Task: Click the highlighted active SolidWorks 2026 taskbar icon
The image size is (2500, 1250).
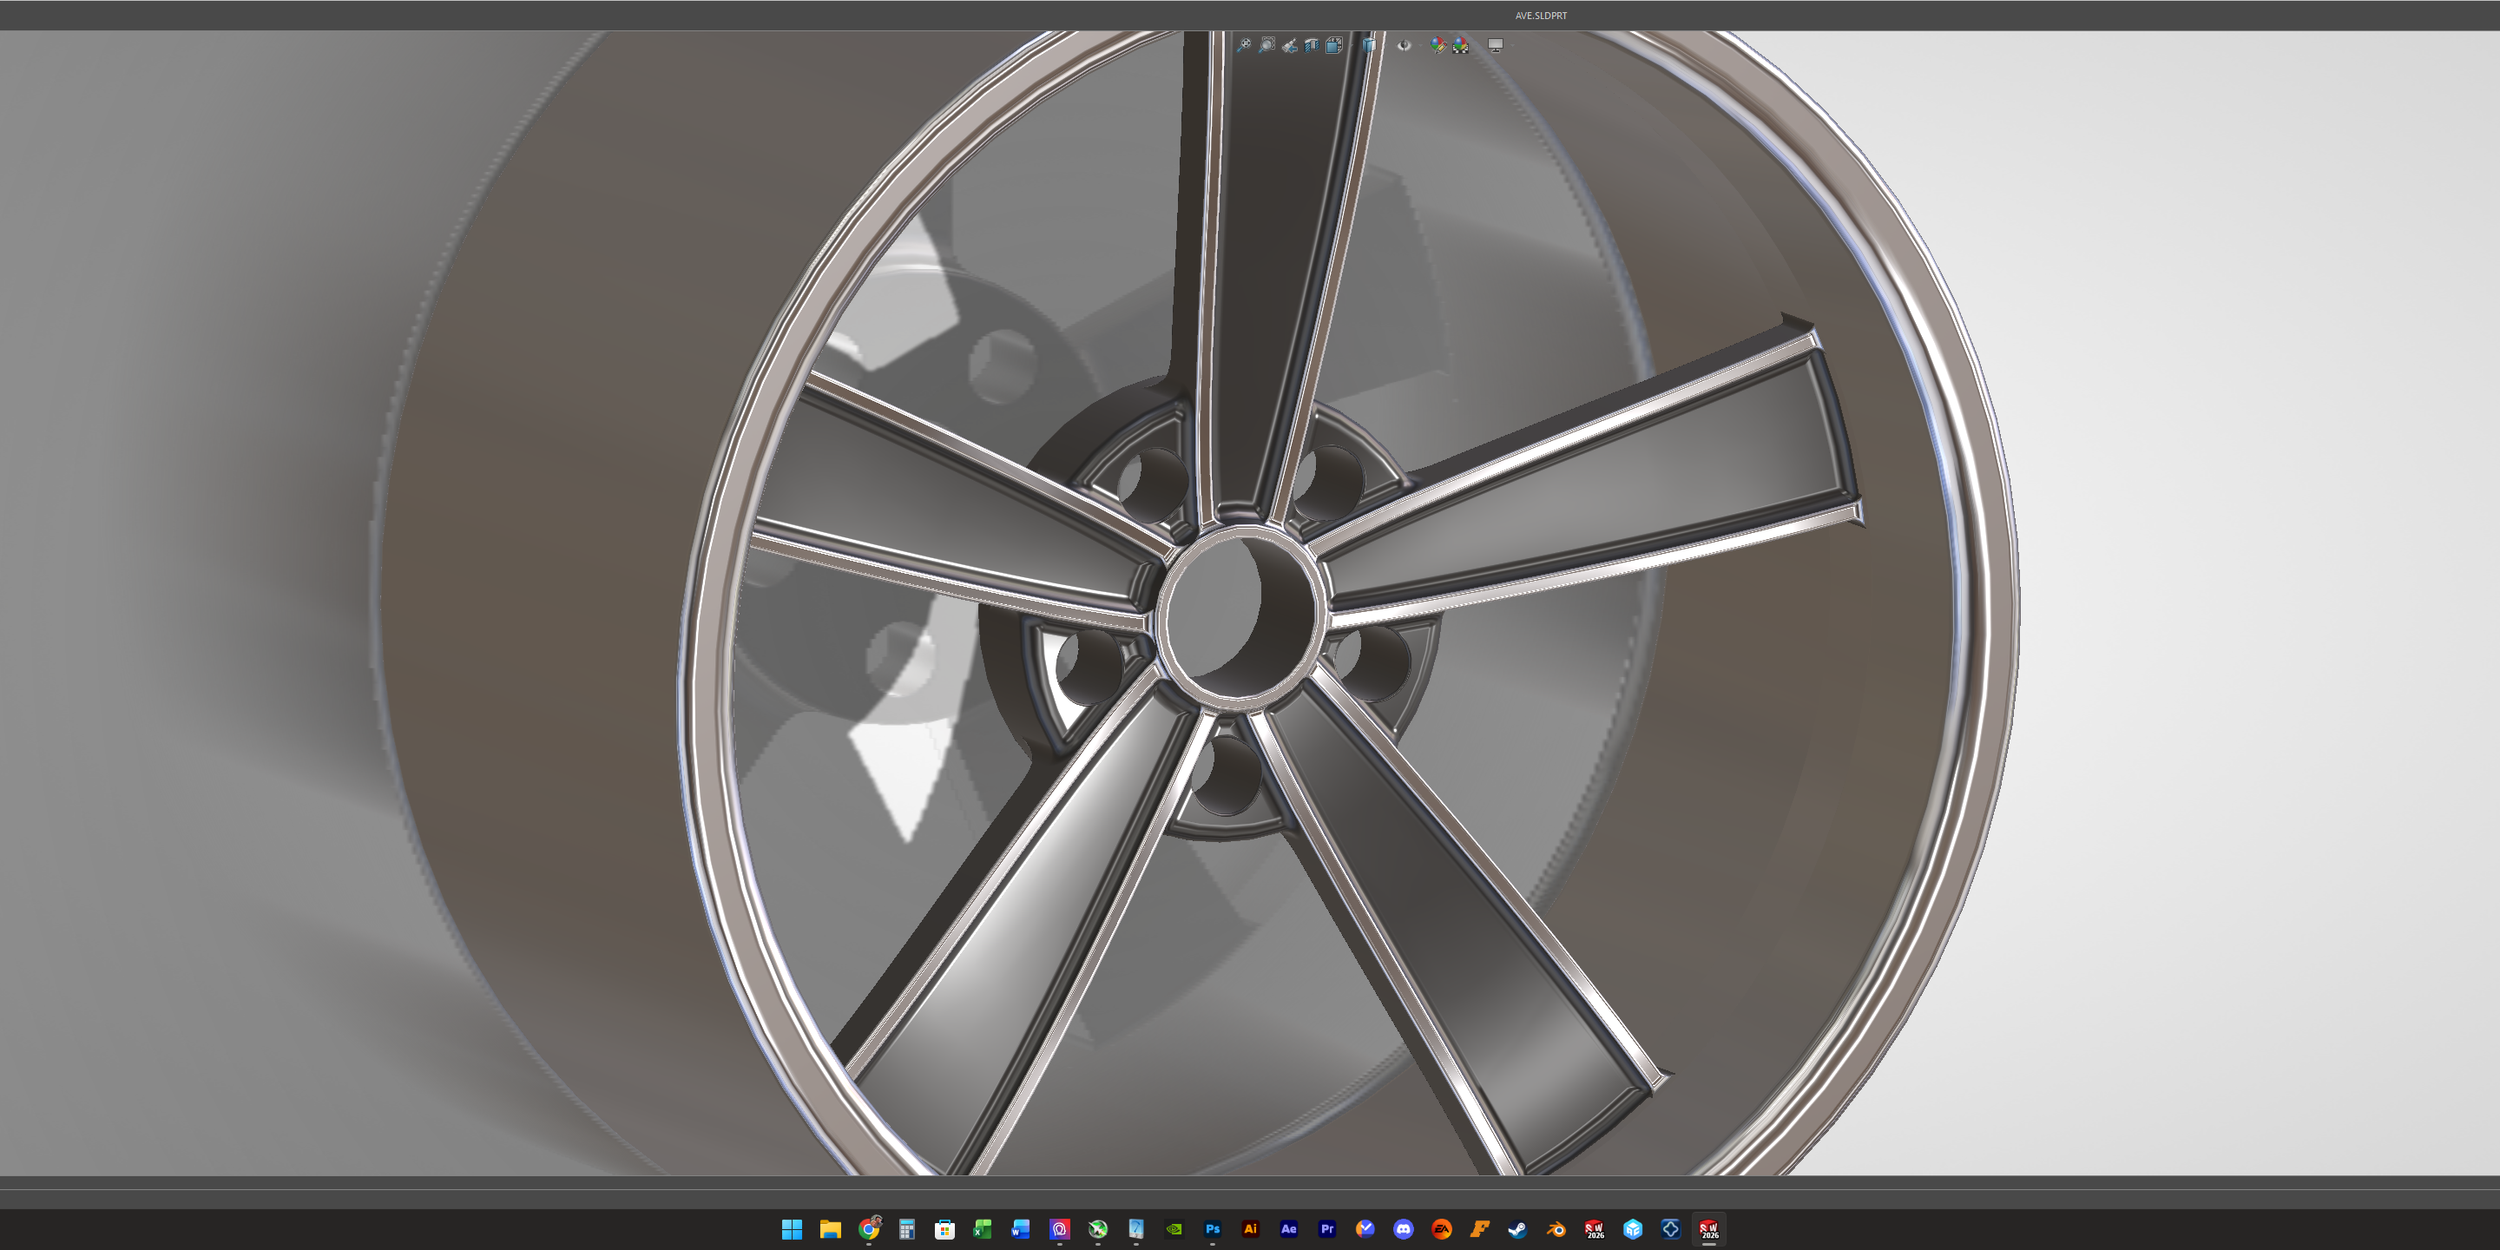Action: (x=1709, y=1229)
